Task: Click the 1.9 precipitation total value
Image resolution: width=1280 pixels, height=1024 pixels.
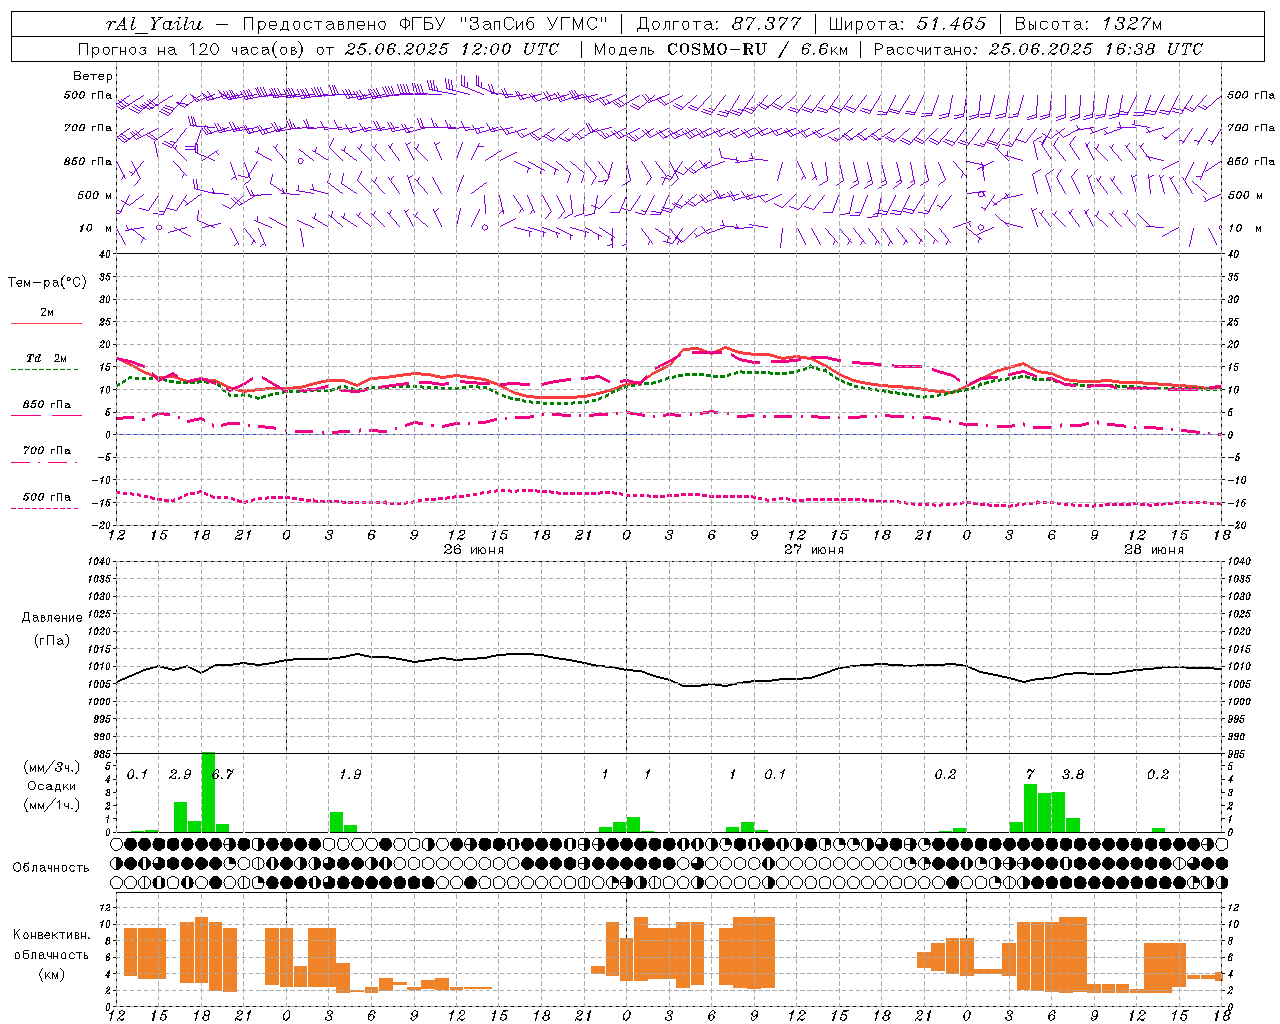Action: 350,774
